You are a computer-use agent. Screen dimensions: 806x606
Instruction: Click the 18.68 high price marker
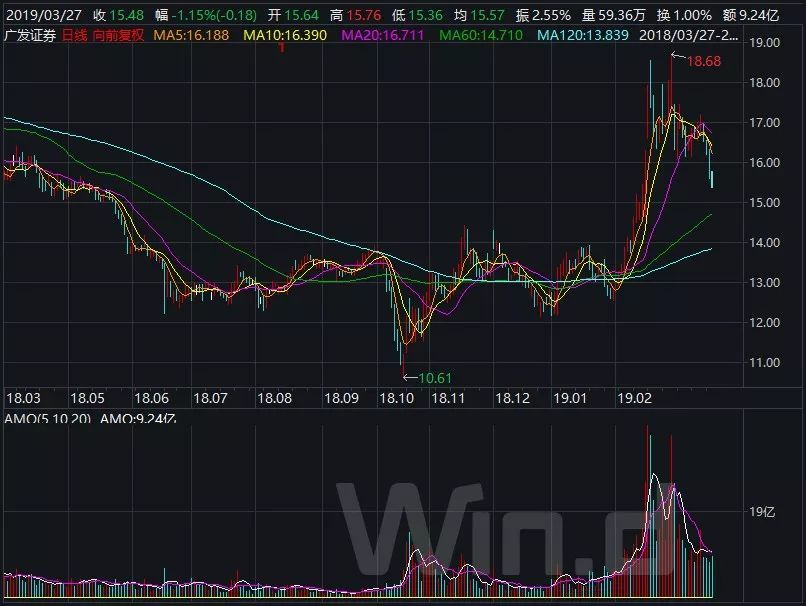click(x=704, y=62)
